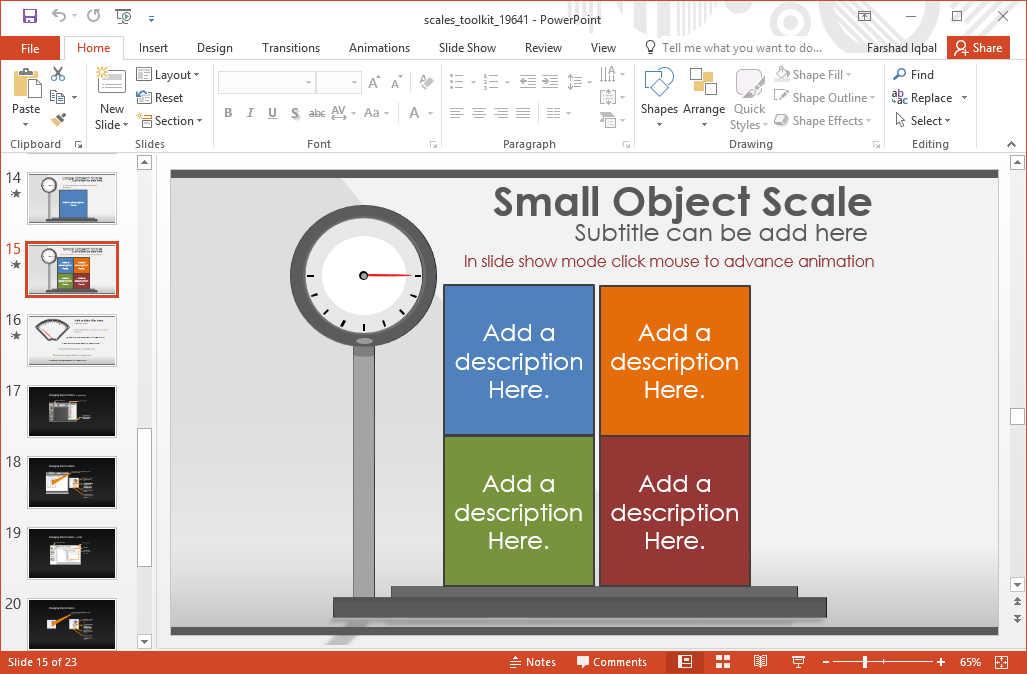Image resolution: width=1027 pixels, height=674 pixels.
Task: Switch to the Animations ribbon tab
Action: pos(379,47)
